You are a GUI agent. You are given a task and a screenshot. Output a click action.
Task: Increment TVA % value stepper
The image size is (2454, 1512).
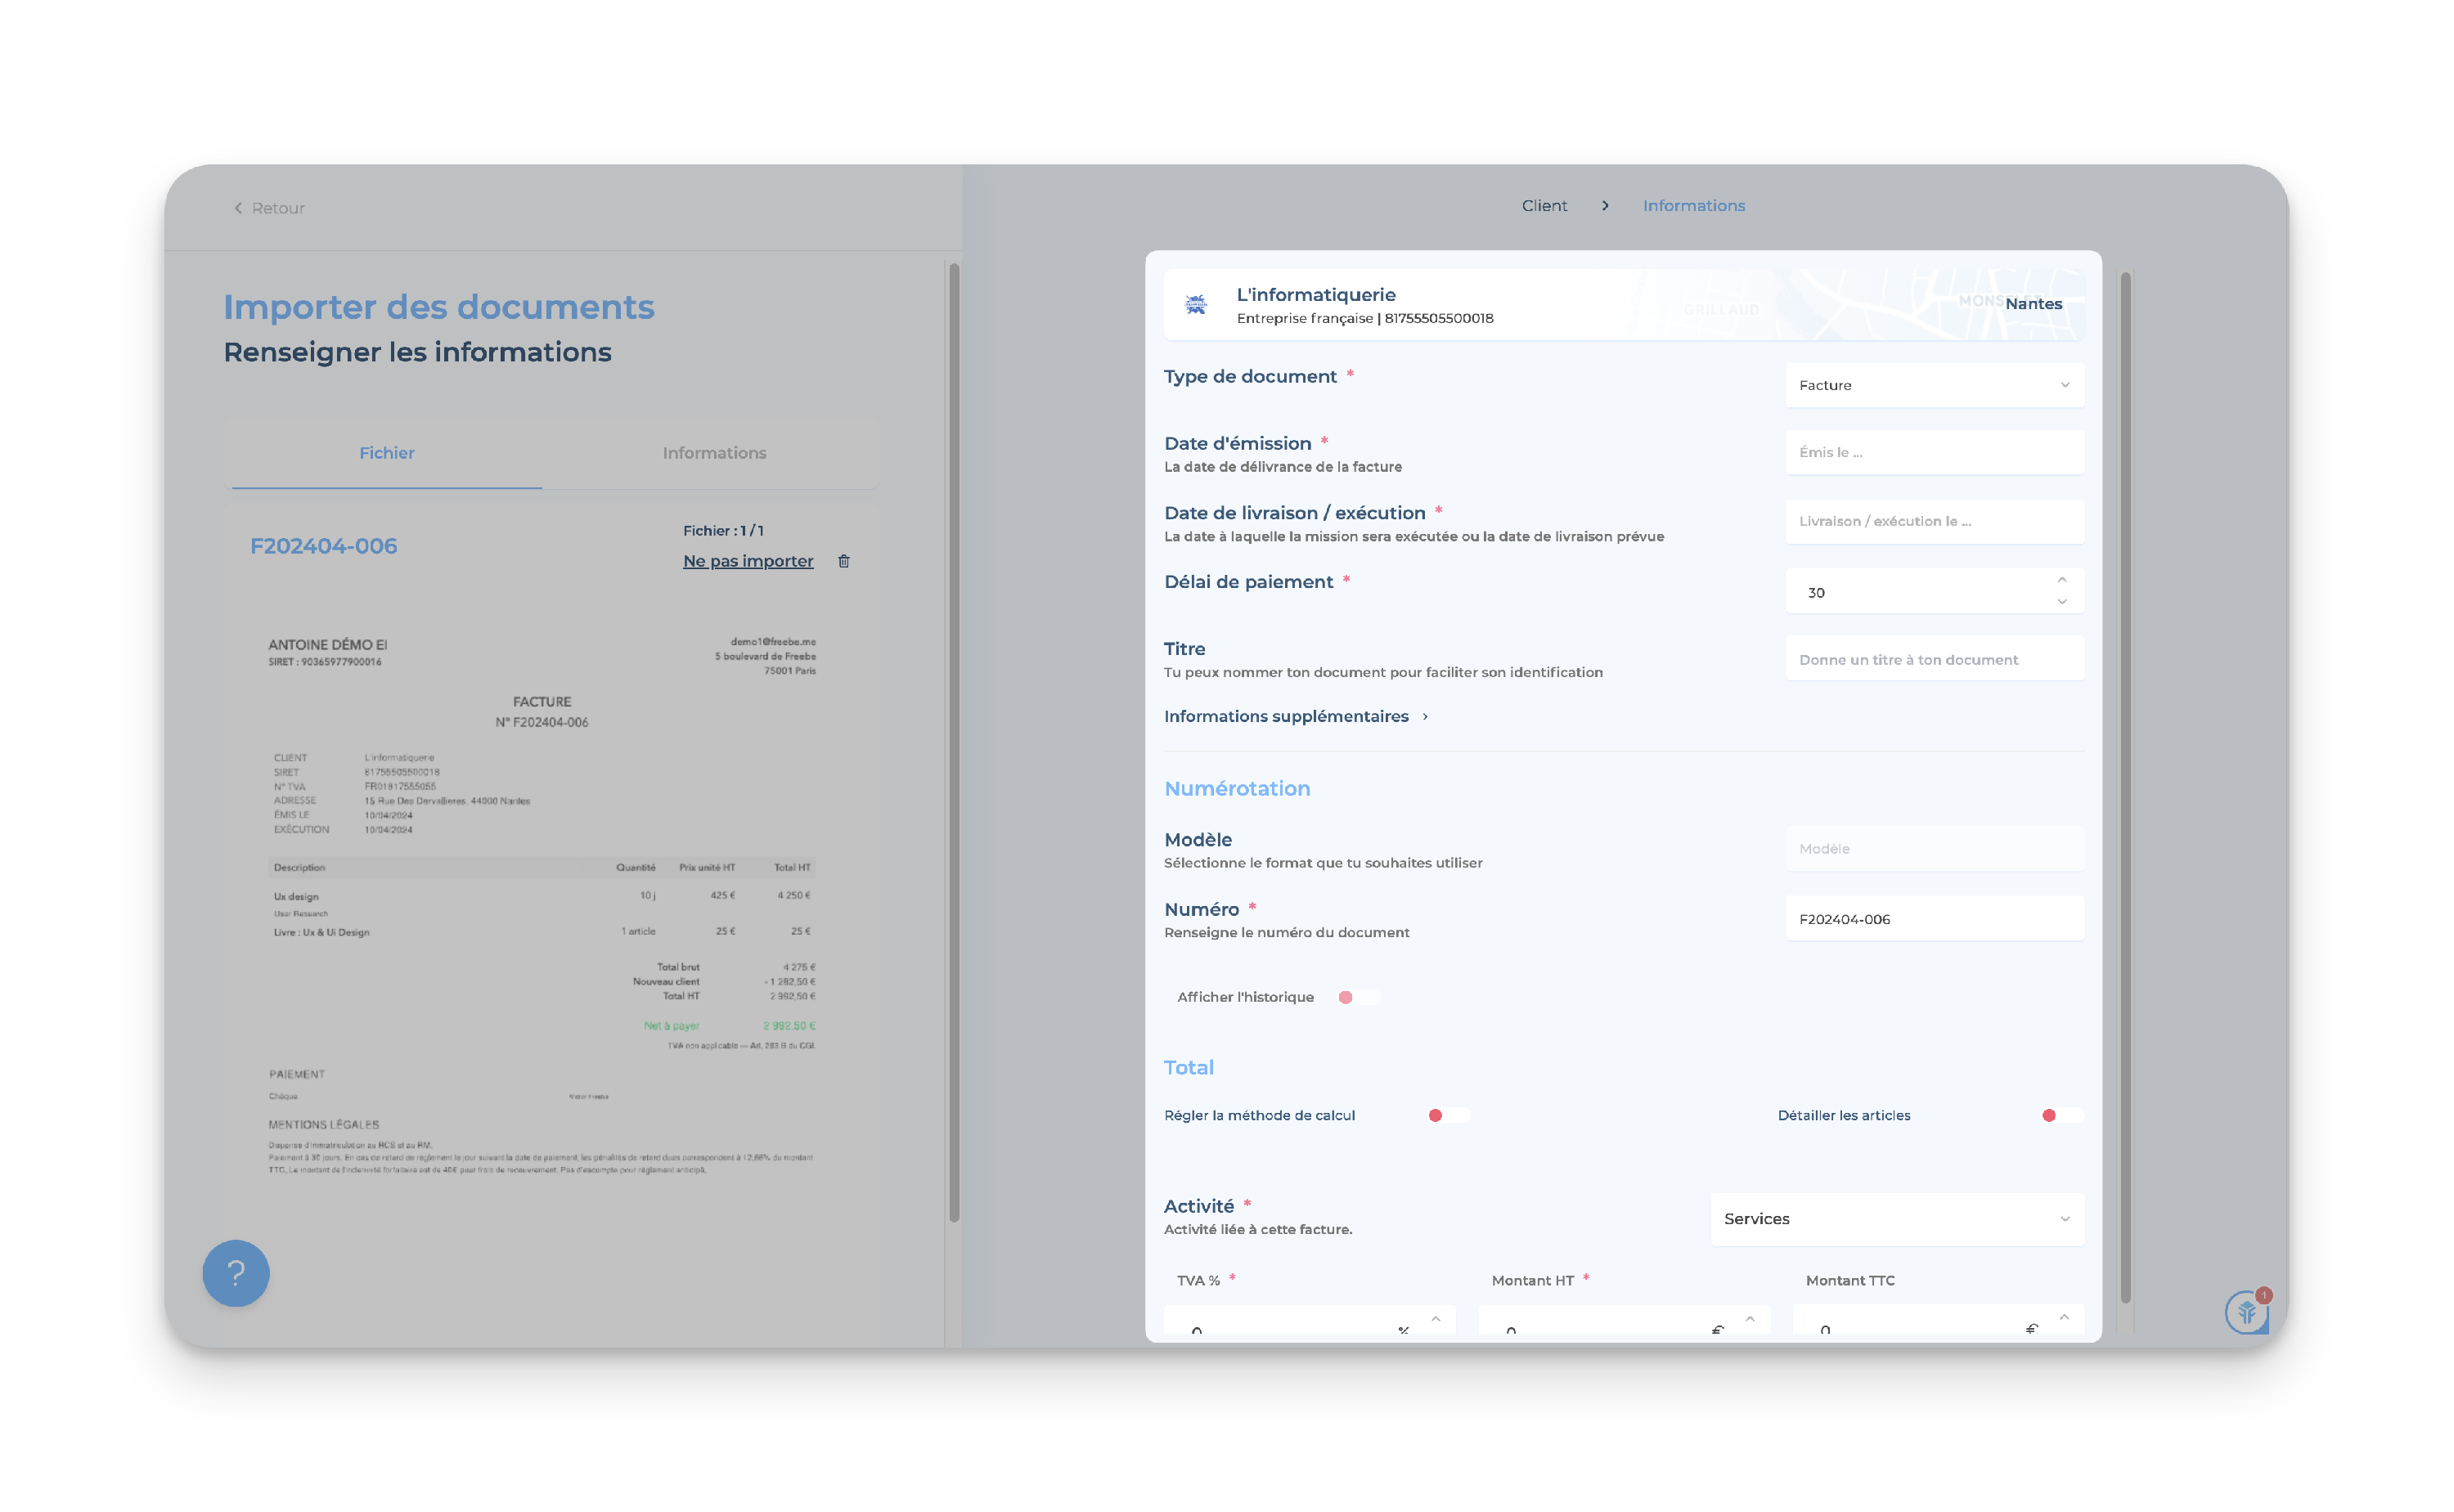(x=1435, y=1320)
